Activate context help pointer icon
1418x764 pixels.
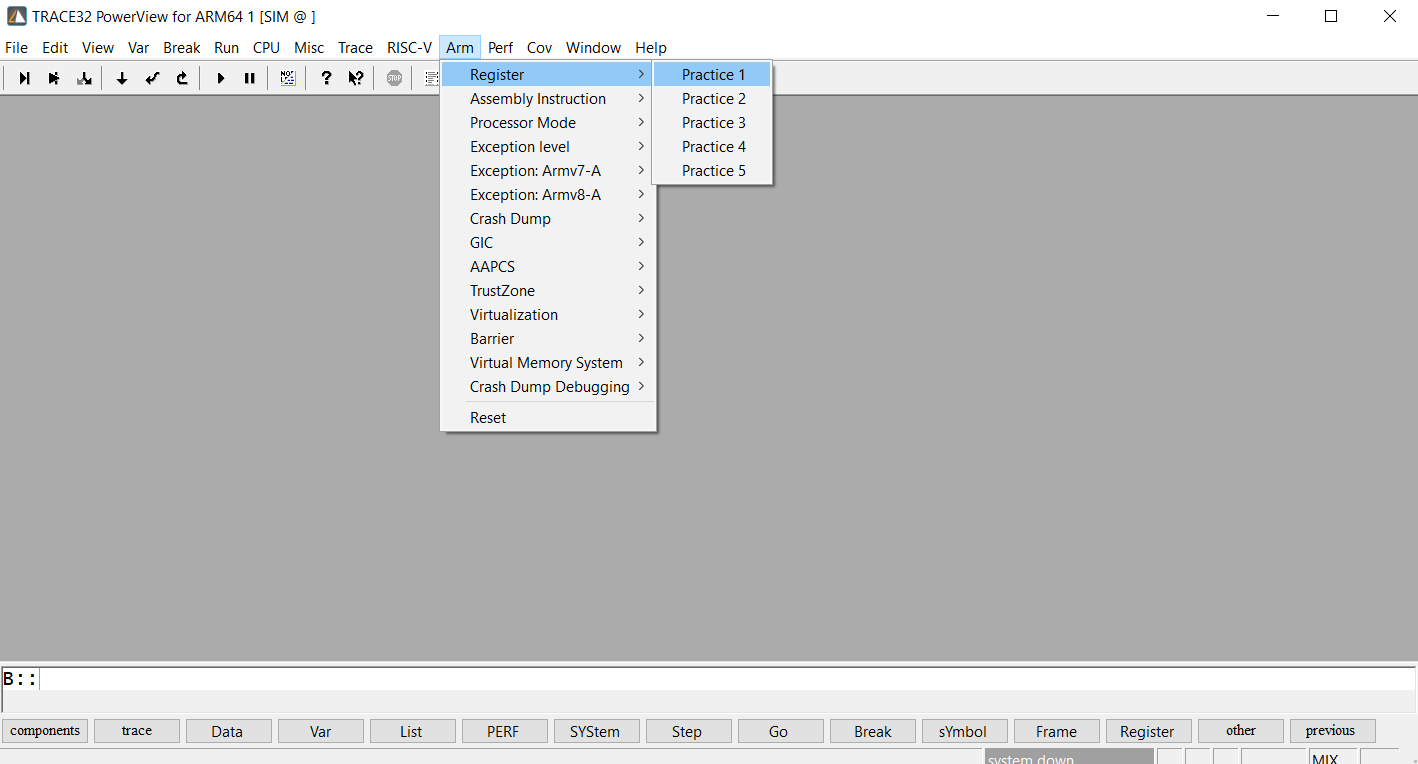point(356,78)
